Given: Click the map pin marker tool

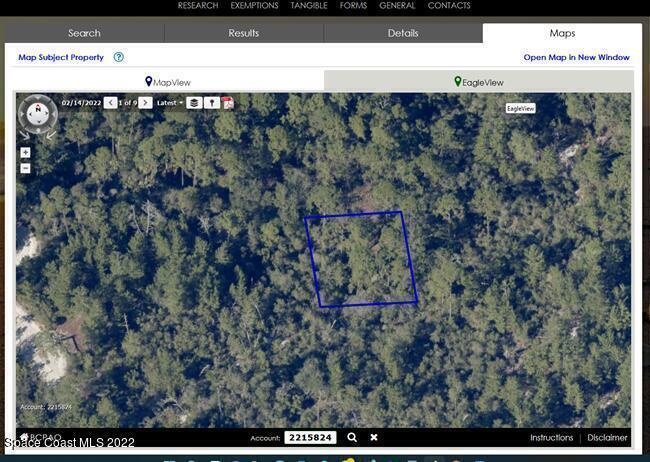Looking at the screenshot, I should coord(211,103).
